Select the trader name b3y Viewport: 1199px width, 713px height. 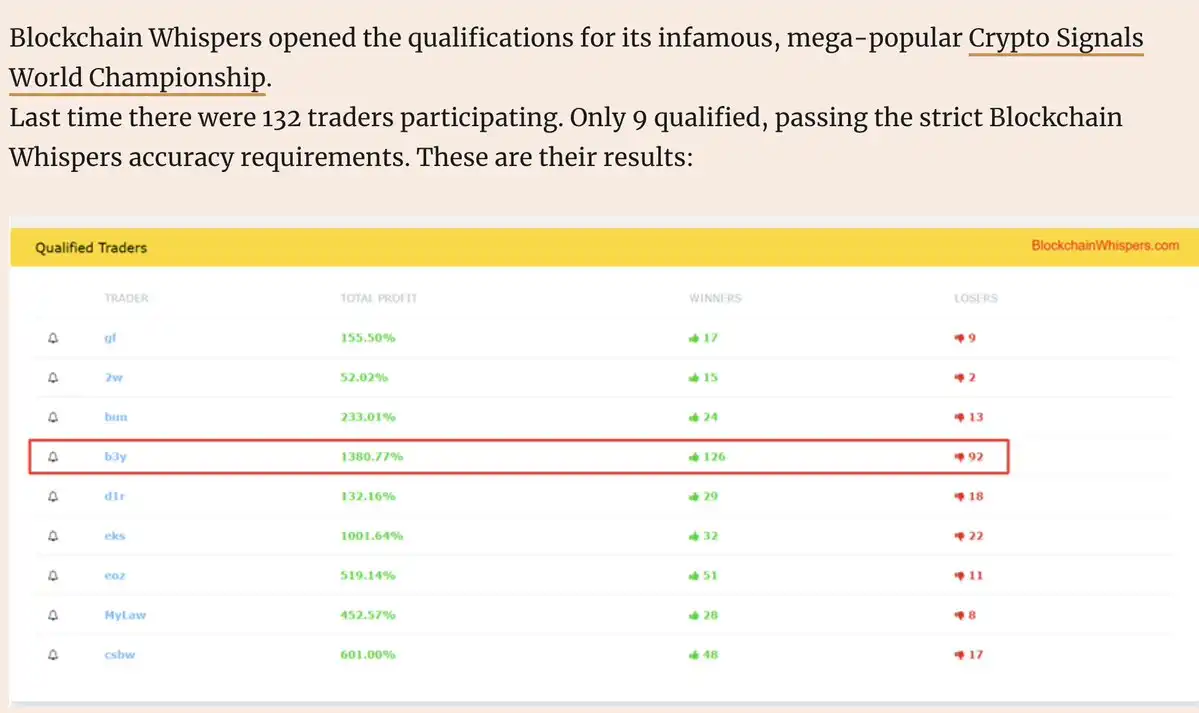click(x=115, y=457)
